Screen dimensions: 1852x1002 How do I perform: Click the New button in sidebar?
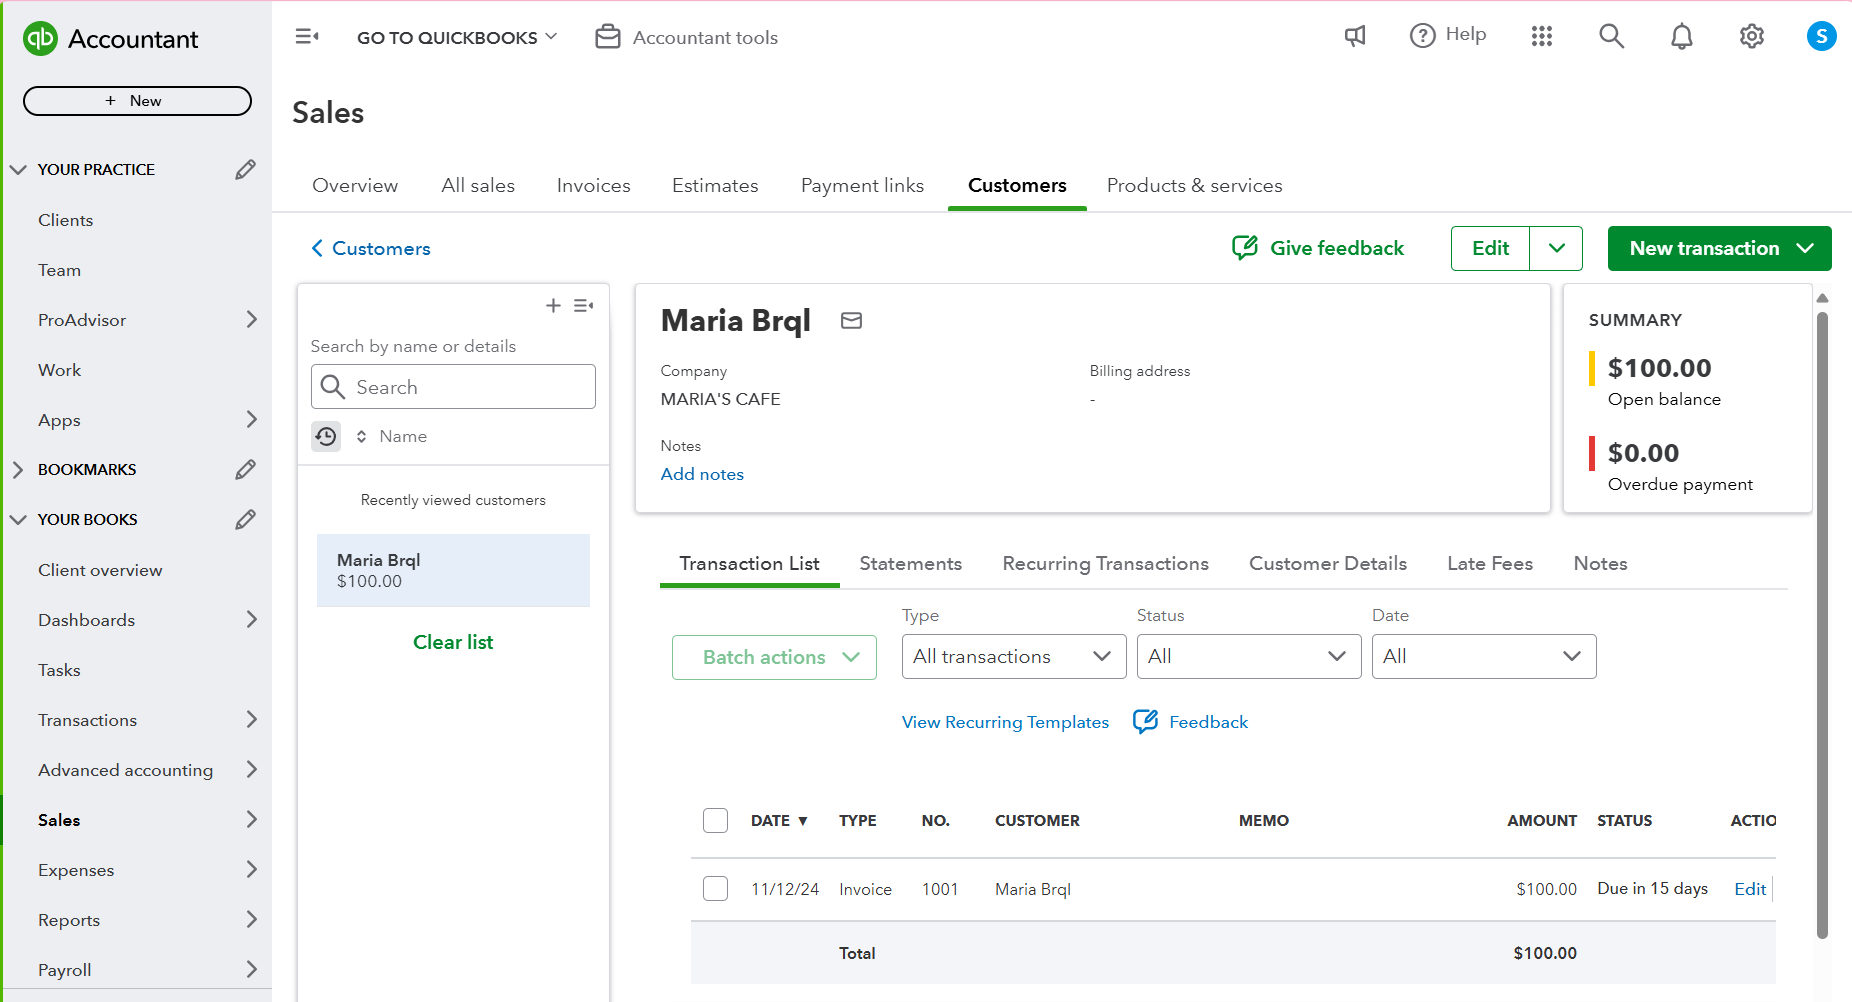coord(137,101)
